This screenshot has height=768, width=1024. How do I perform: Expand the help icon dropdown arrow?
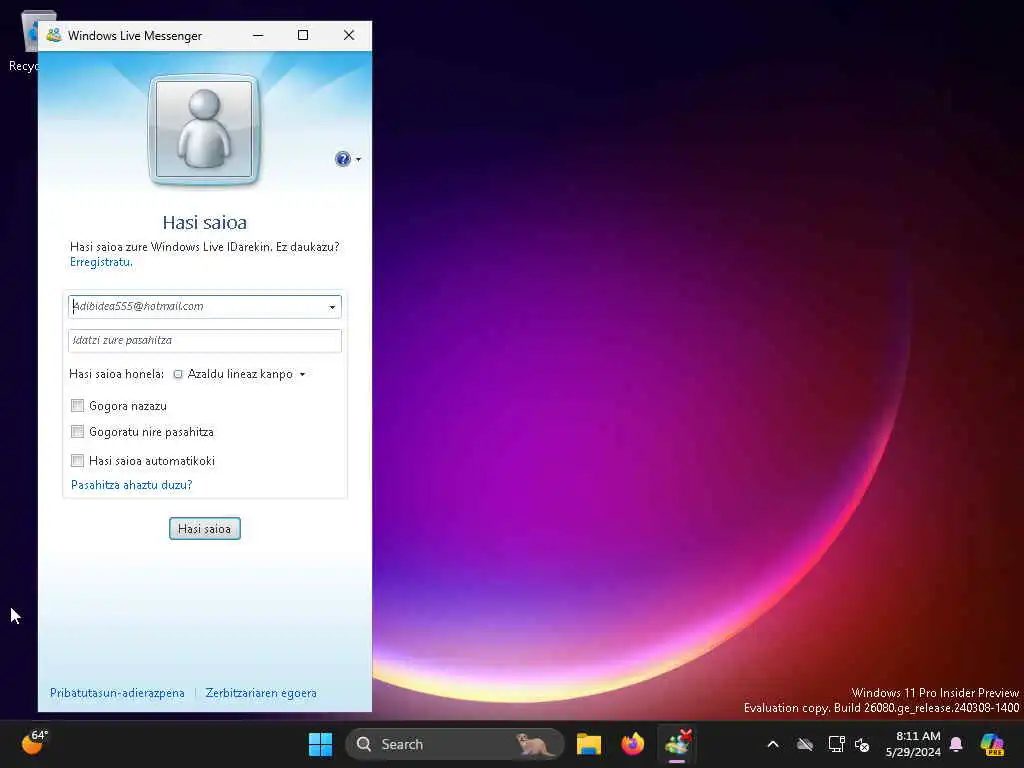pyautogui.click(x=358, y=159)
